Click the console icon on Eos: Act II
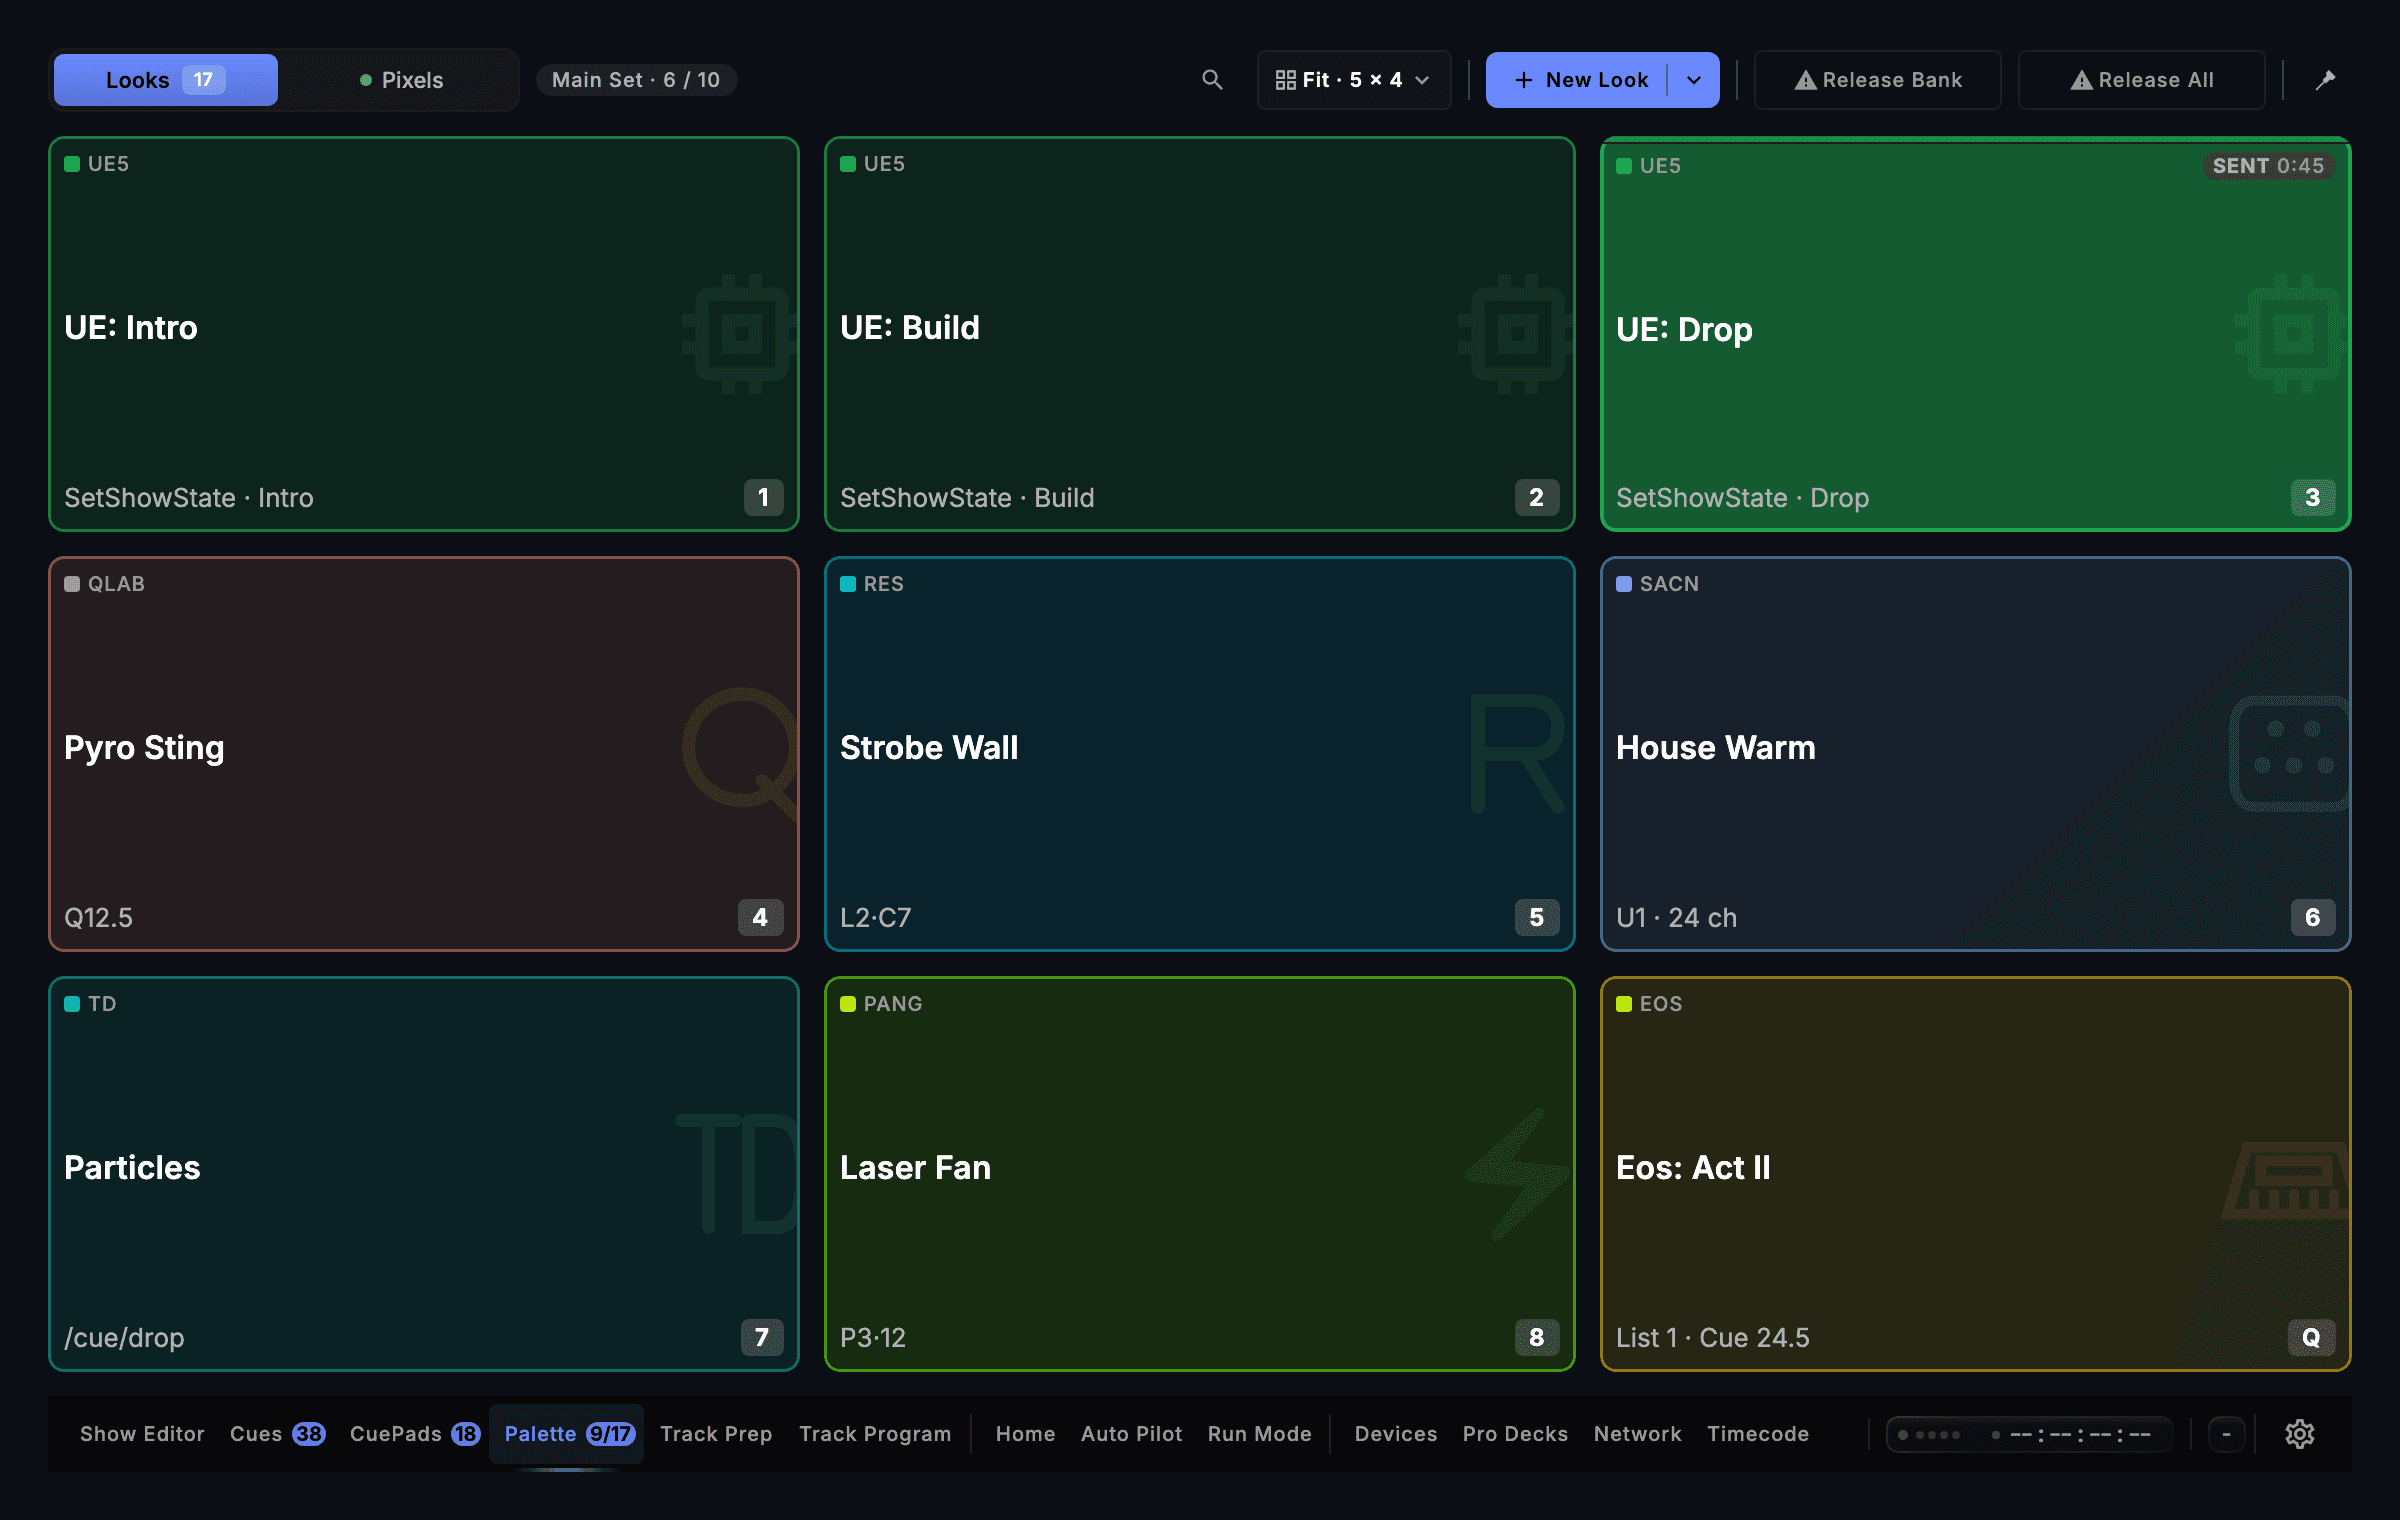Screen dimensions: 2400x1520 pyautogui.click(x=2286, y=1181)
